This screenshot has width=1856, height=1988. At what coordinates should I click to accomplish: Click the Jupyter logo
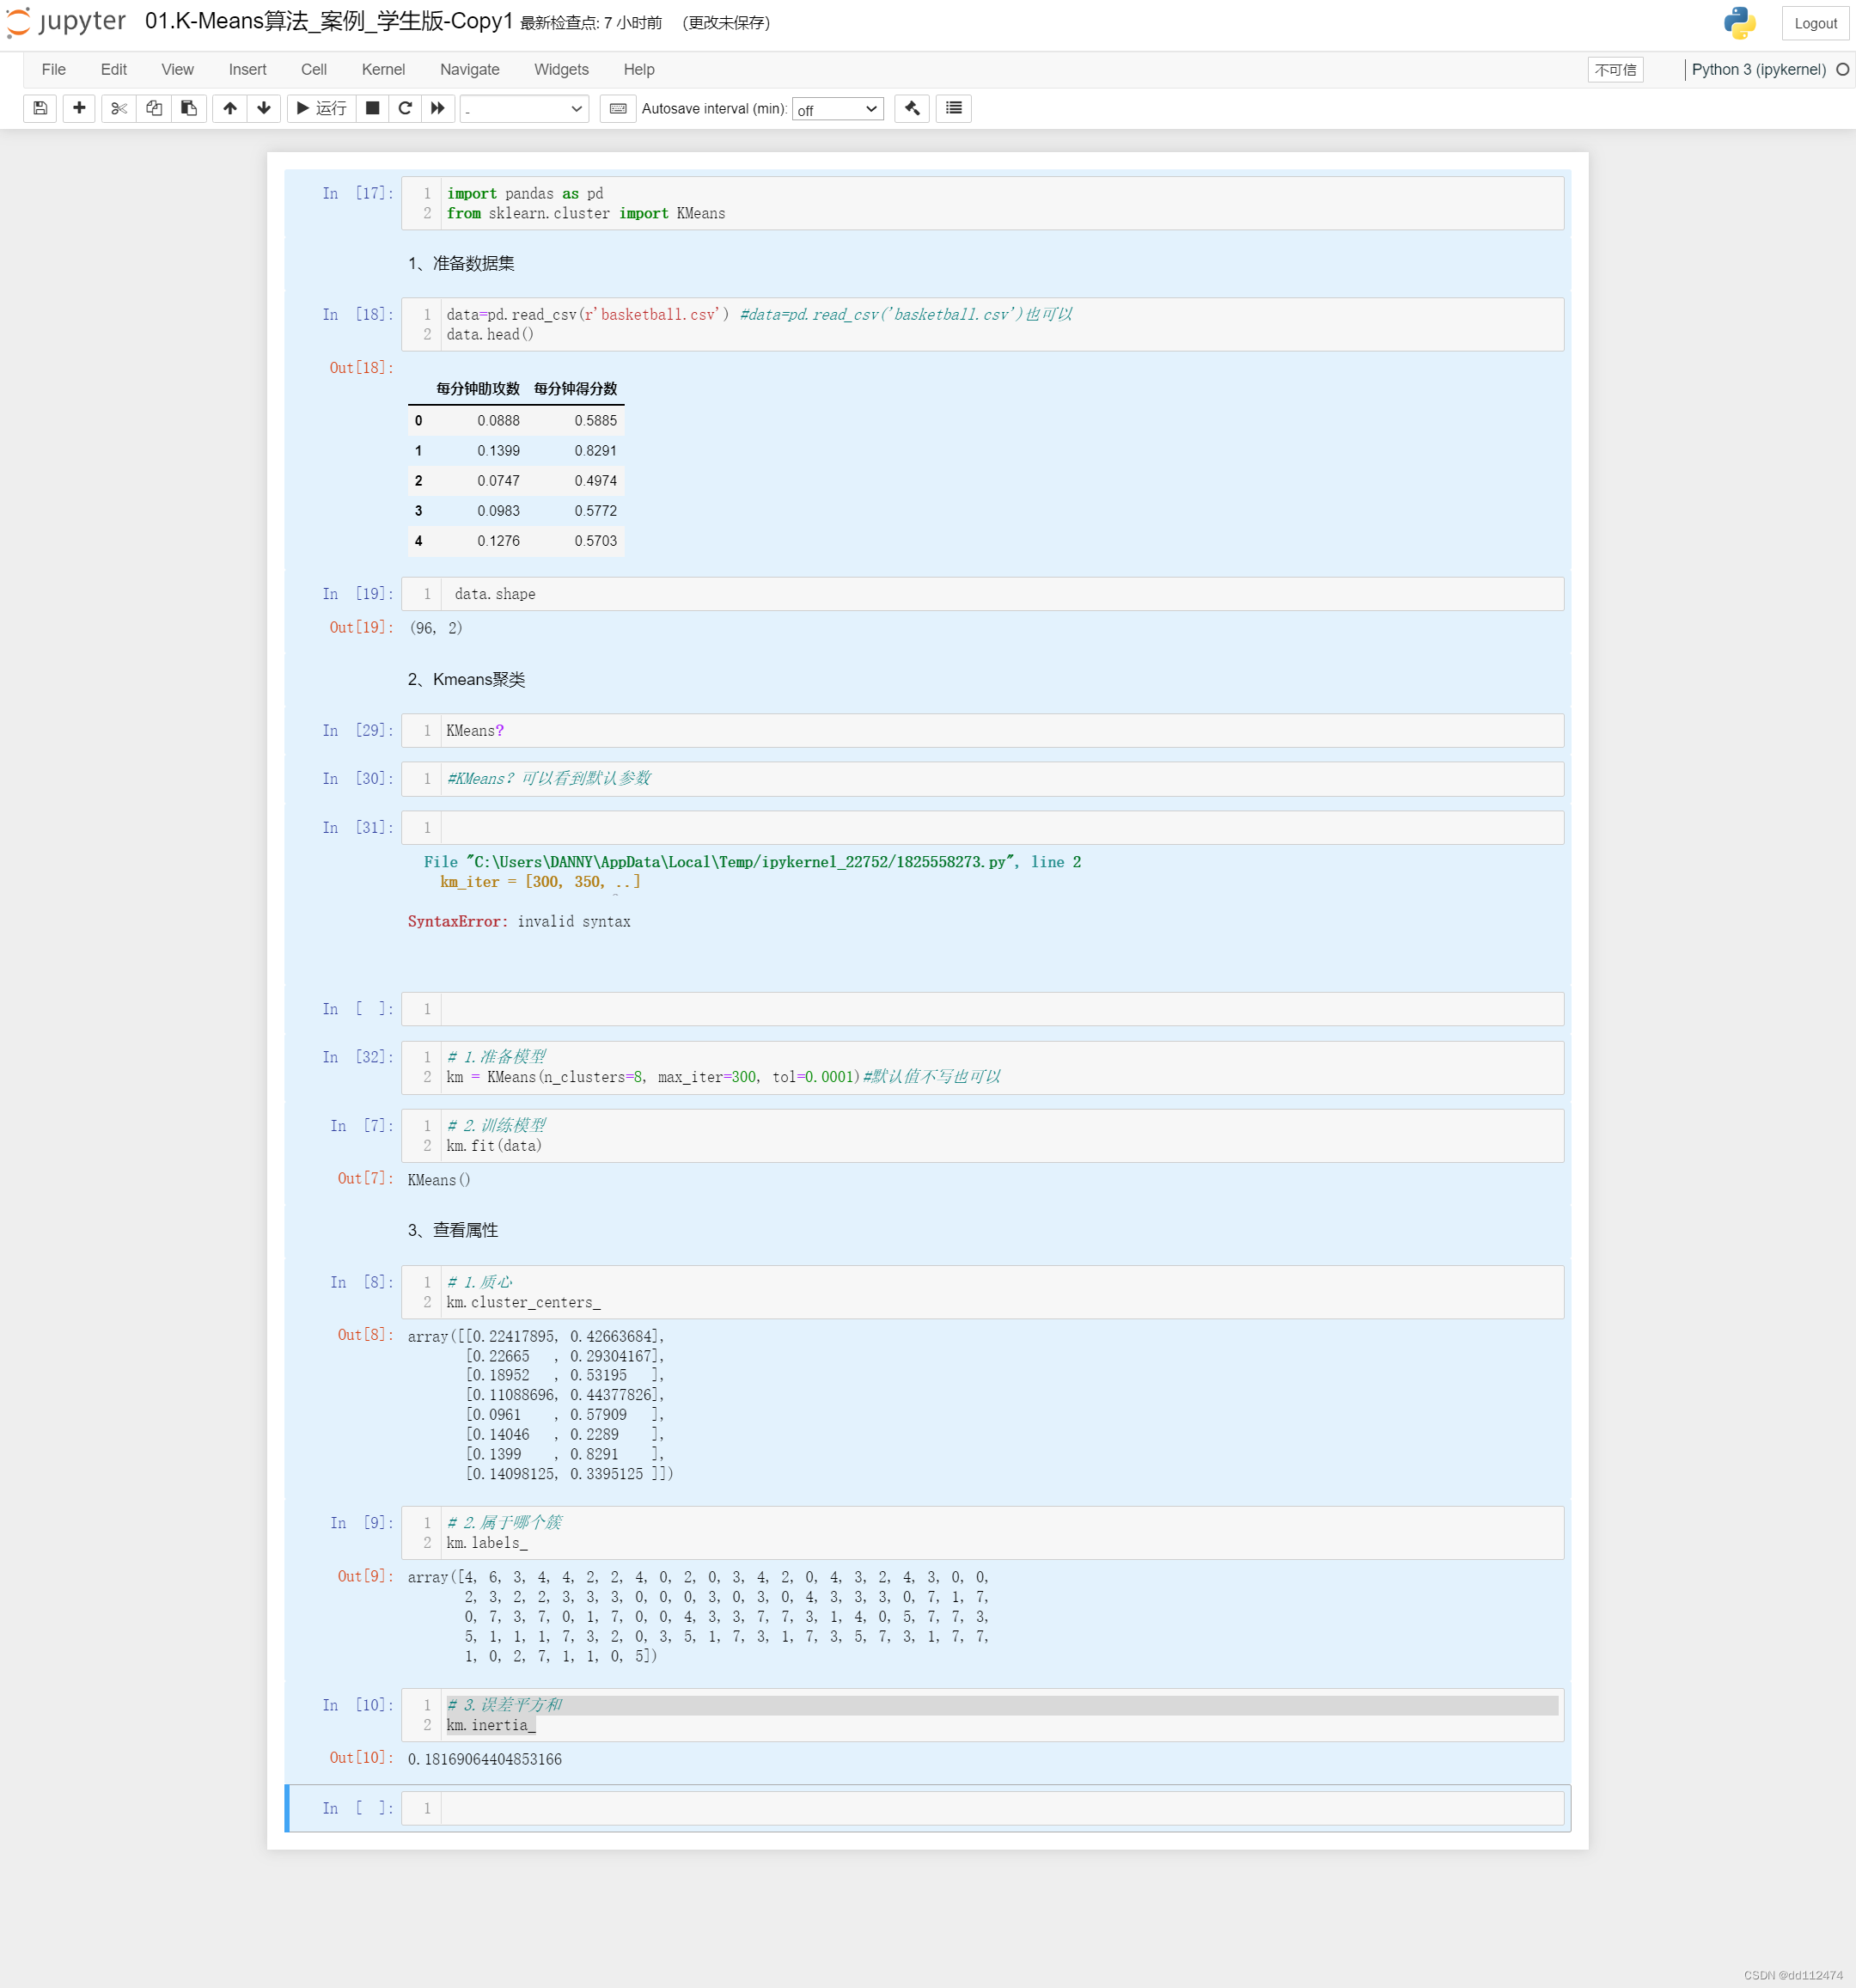(66, 22)
